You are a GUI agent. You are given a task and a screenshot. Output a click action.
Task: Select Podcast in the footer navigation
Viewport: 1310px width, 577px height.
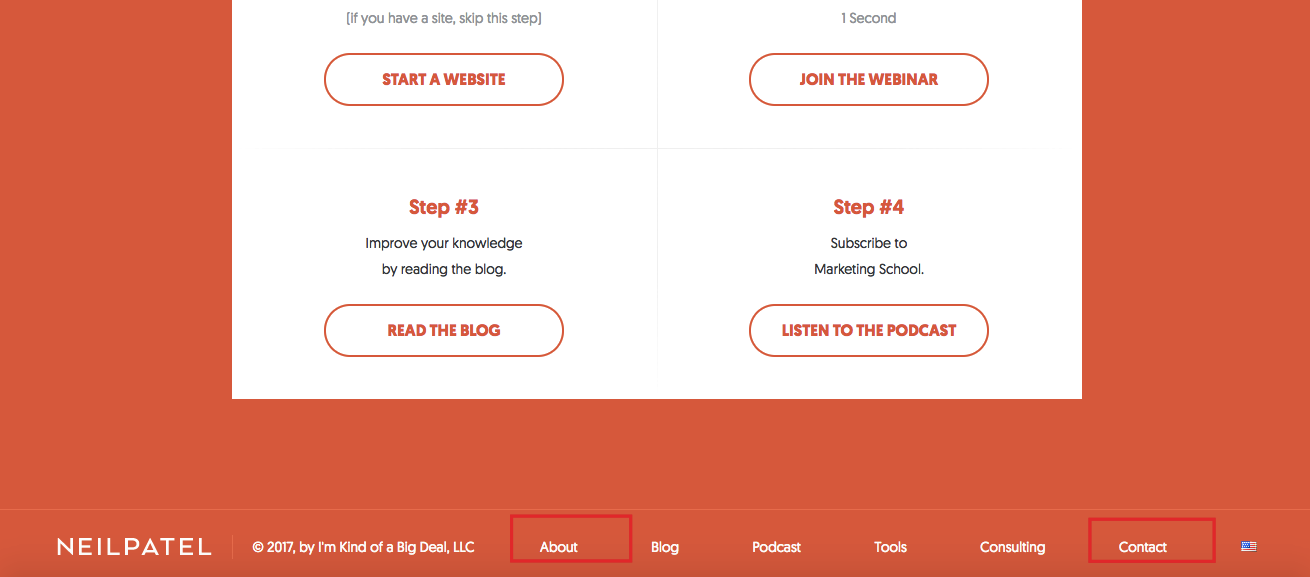coord(777,547)
